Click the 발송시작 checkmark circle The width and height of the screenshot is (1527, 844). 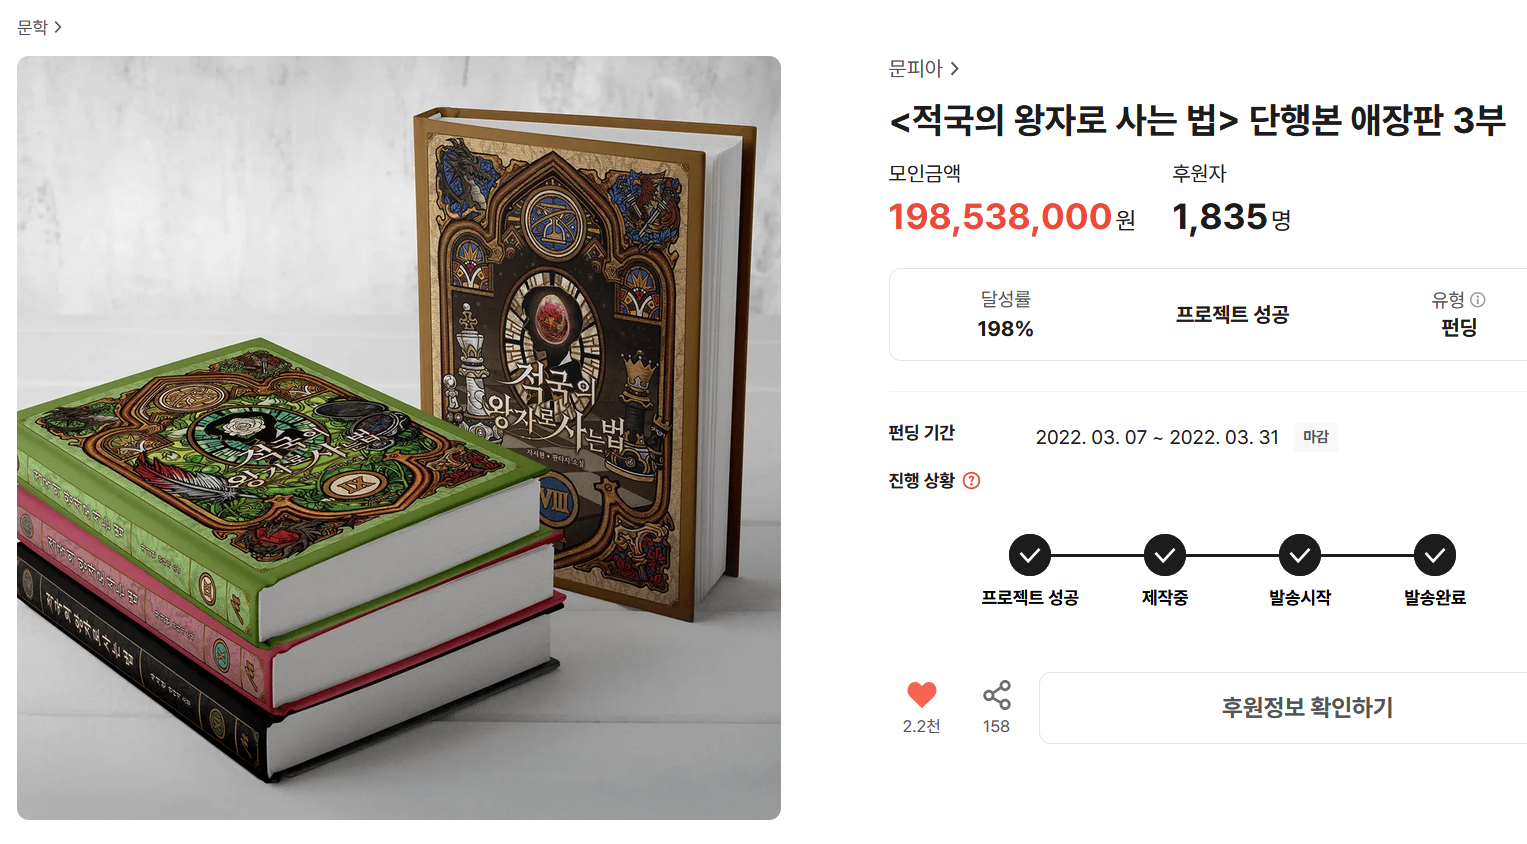(1300, 555)
